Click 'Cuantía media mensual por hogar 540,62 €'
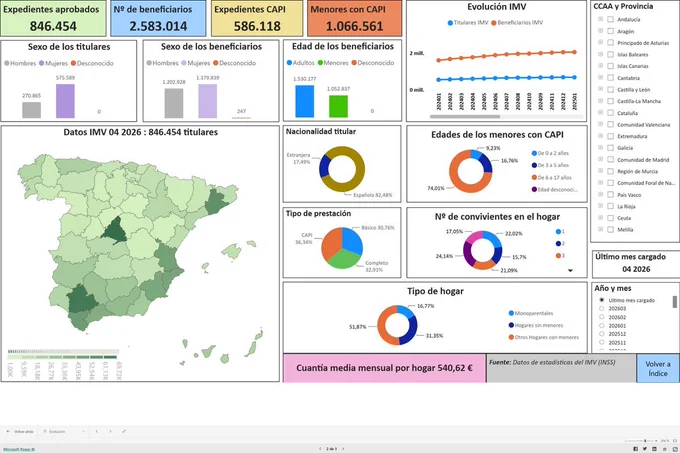 (x=384, y=368)
